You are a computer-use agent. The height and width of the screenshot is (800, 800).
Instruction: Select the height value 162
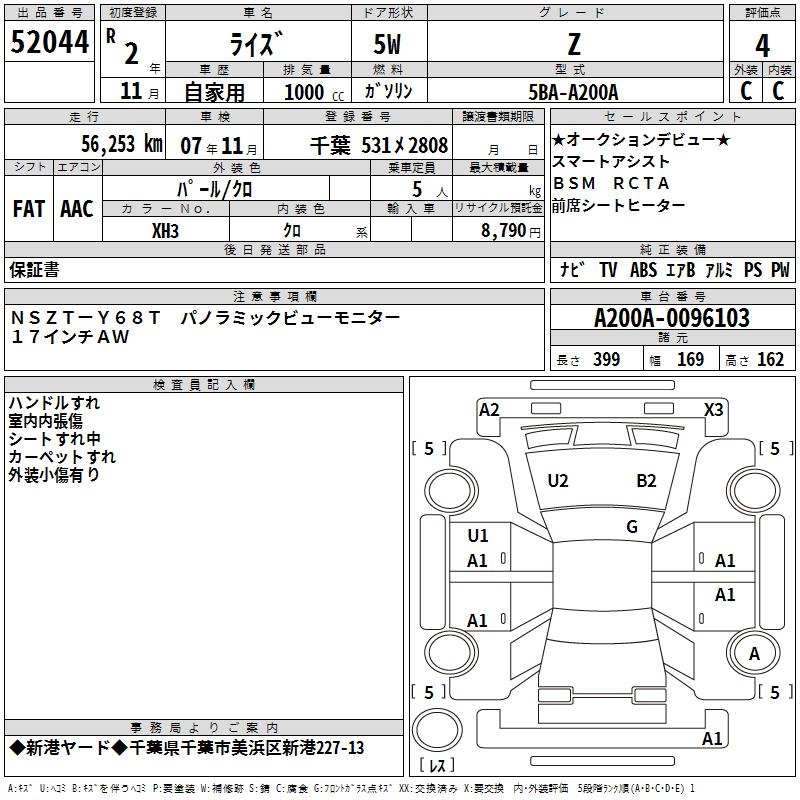click(x=770, y=359)
